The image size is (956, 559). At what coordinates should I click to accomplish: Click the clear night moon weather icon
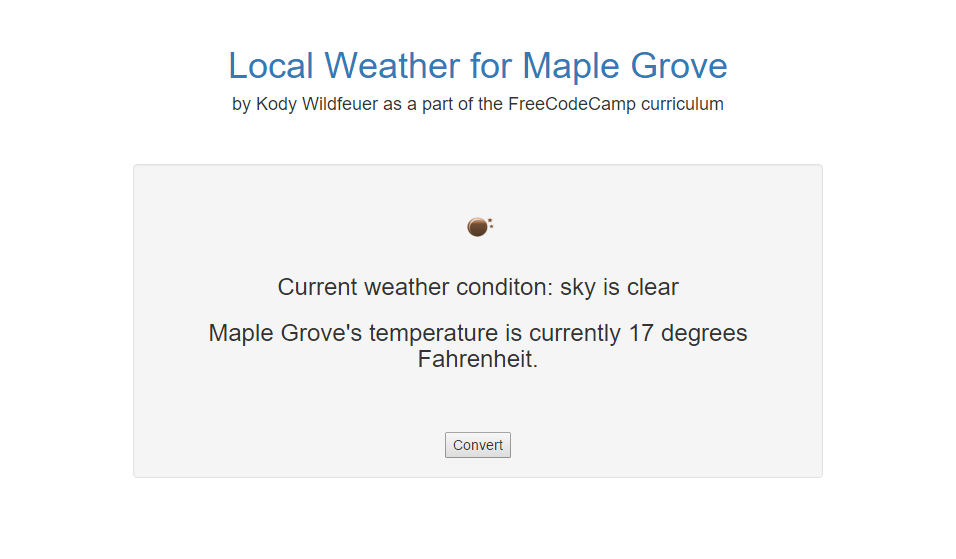pos(477,227)
